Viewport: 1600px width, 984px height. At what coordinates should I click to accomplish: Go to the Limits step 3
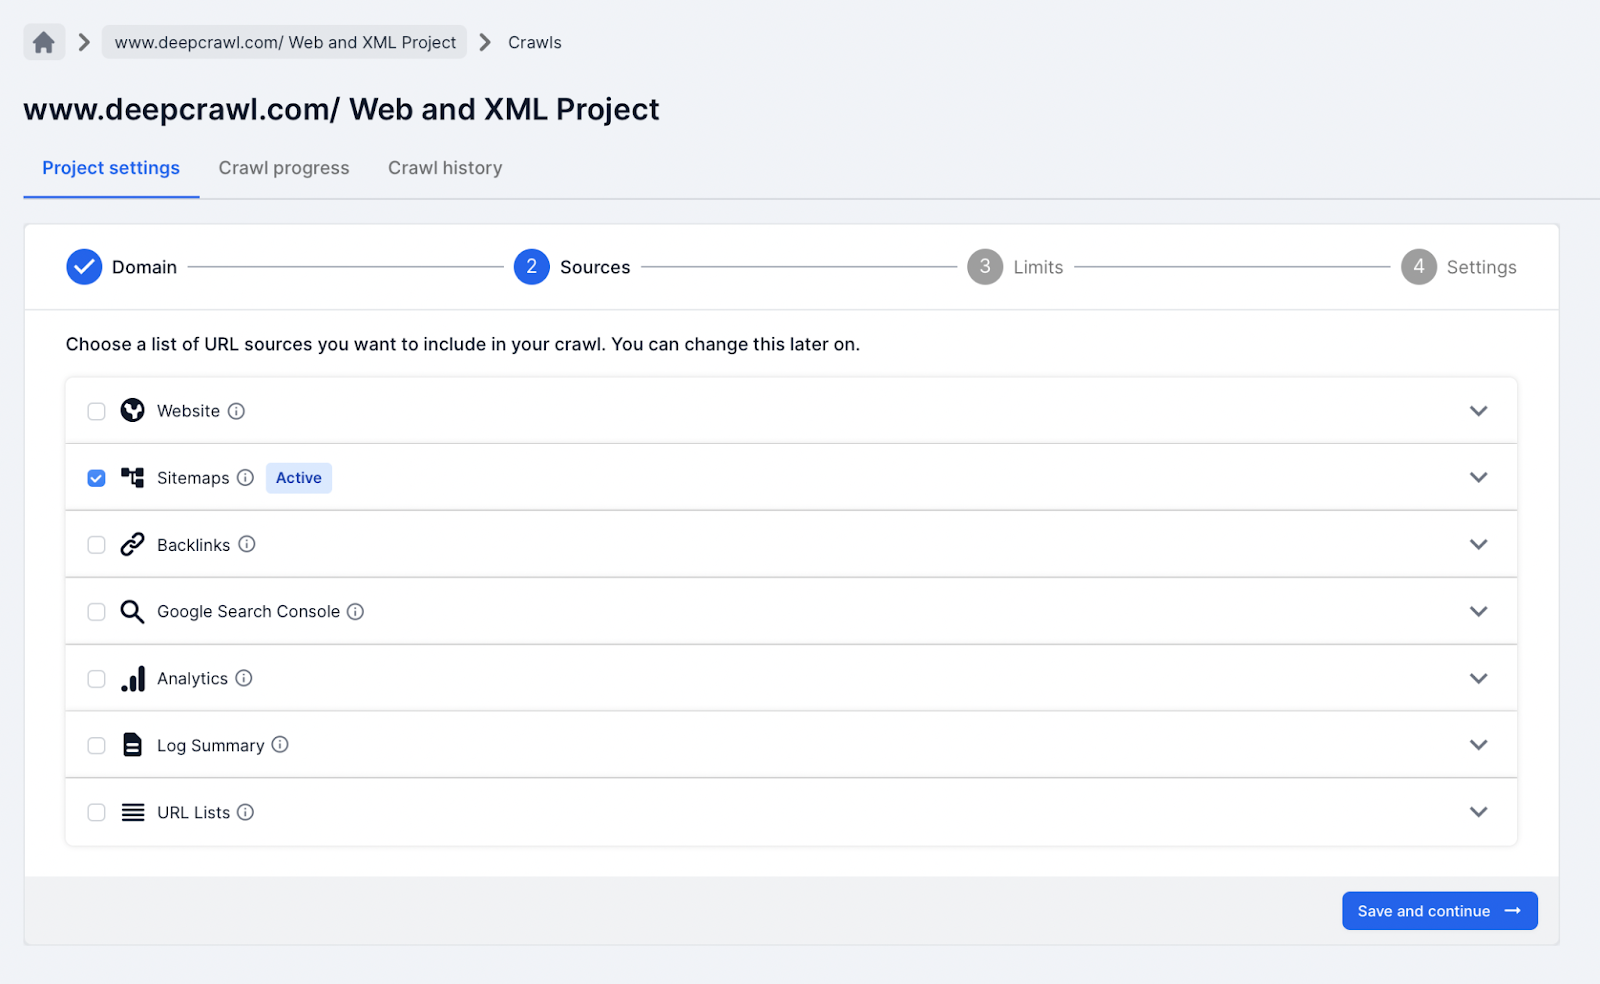[1015, 267]
